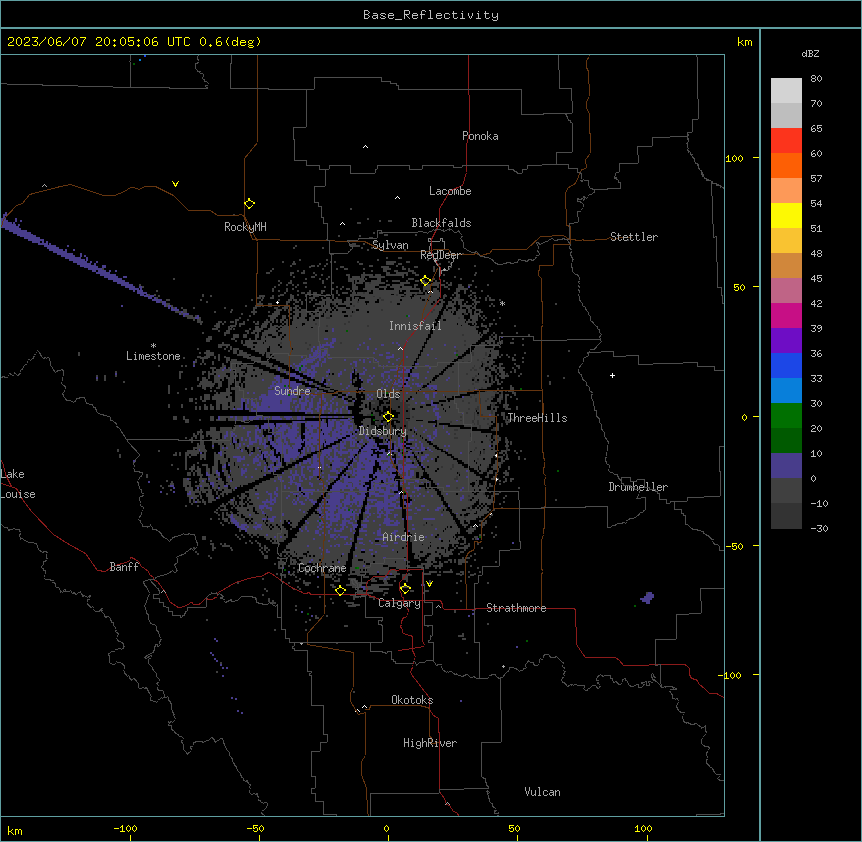
Task: Click the Limestone label
Action: (153, 356)
